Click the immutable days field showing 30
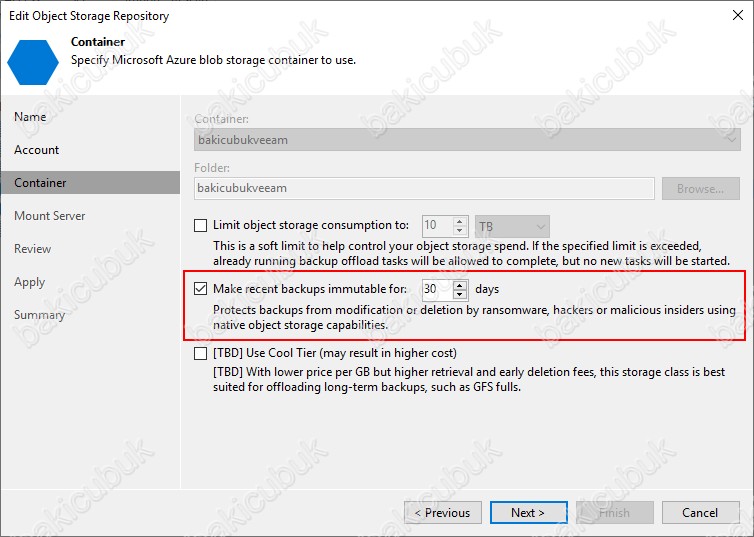 pyautogui.click(x=437, y=289)
